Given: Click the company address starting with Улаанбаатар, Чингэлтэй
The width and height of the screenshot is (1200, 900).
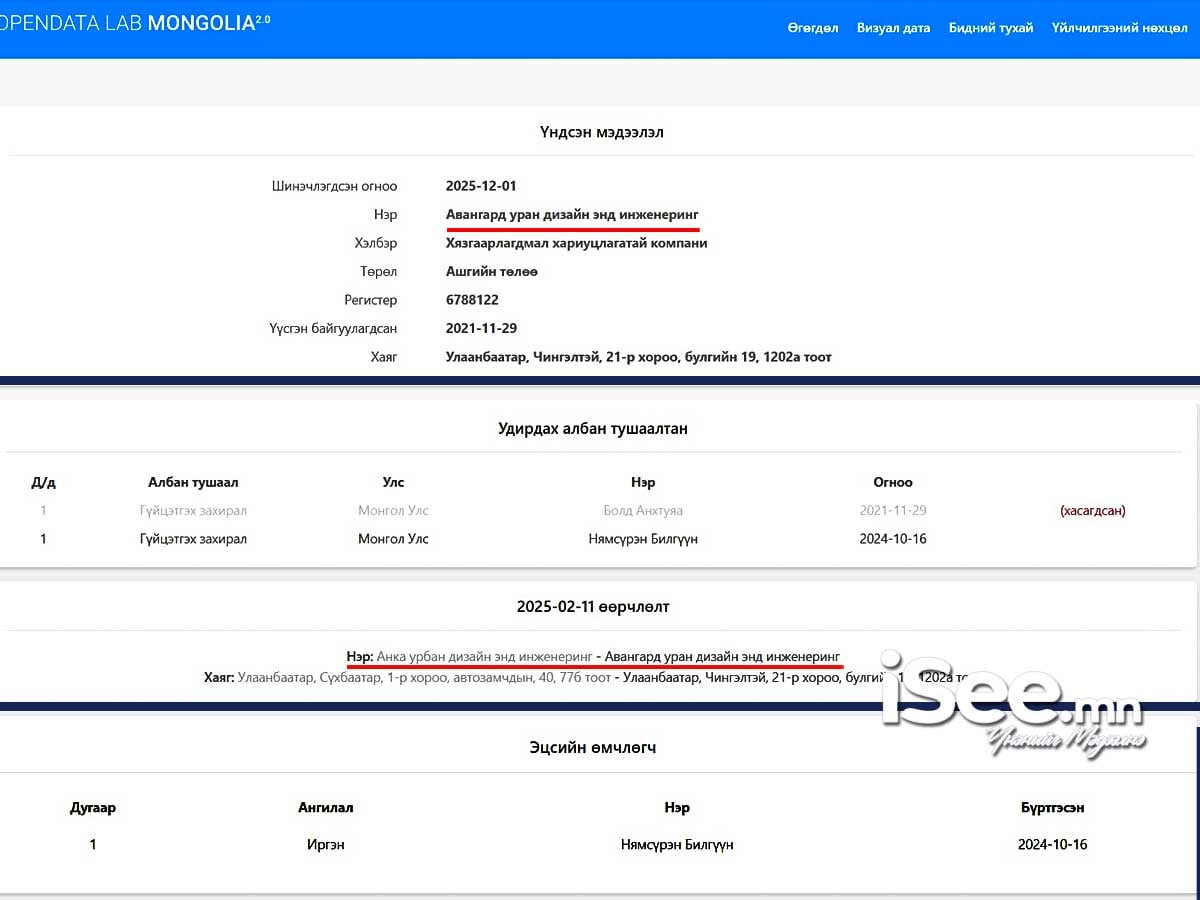Looking at the screenshot, I should pyautogui.click(x=638, y=357).
